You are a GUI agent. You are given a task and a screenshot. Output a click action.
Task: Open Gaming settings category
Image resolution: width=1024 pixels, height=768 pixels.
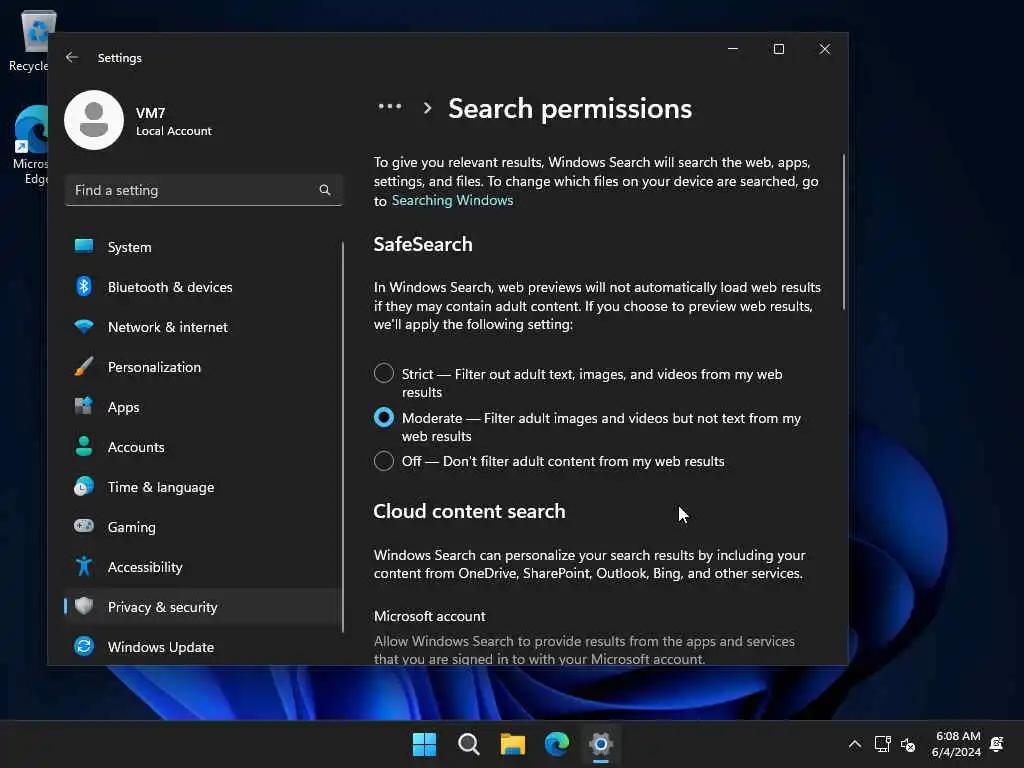(203, 526)
